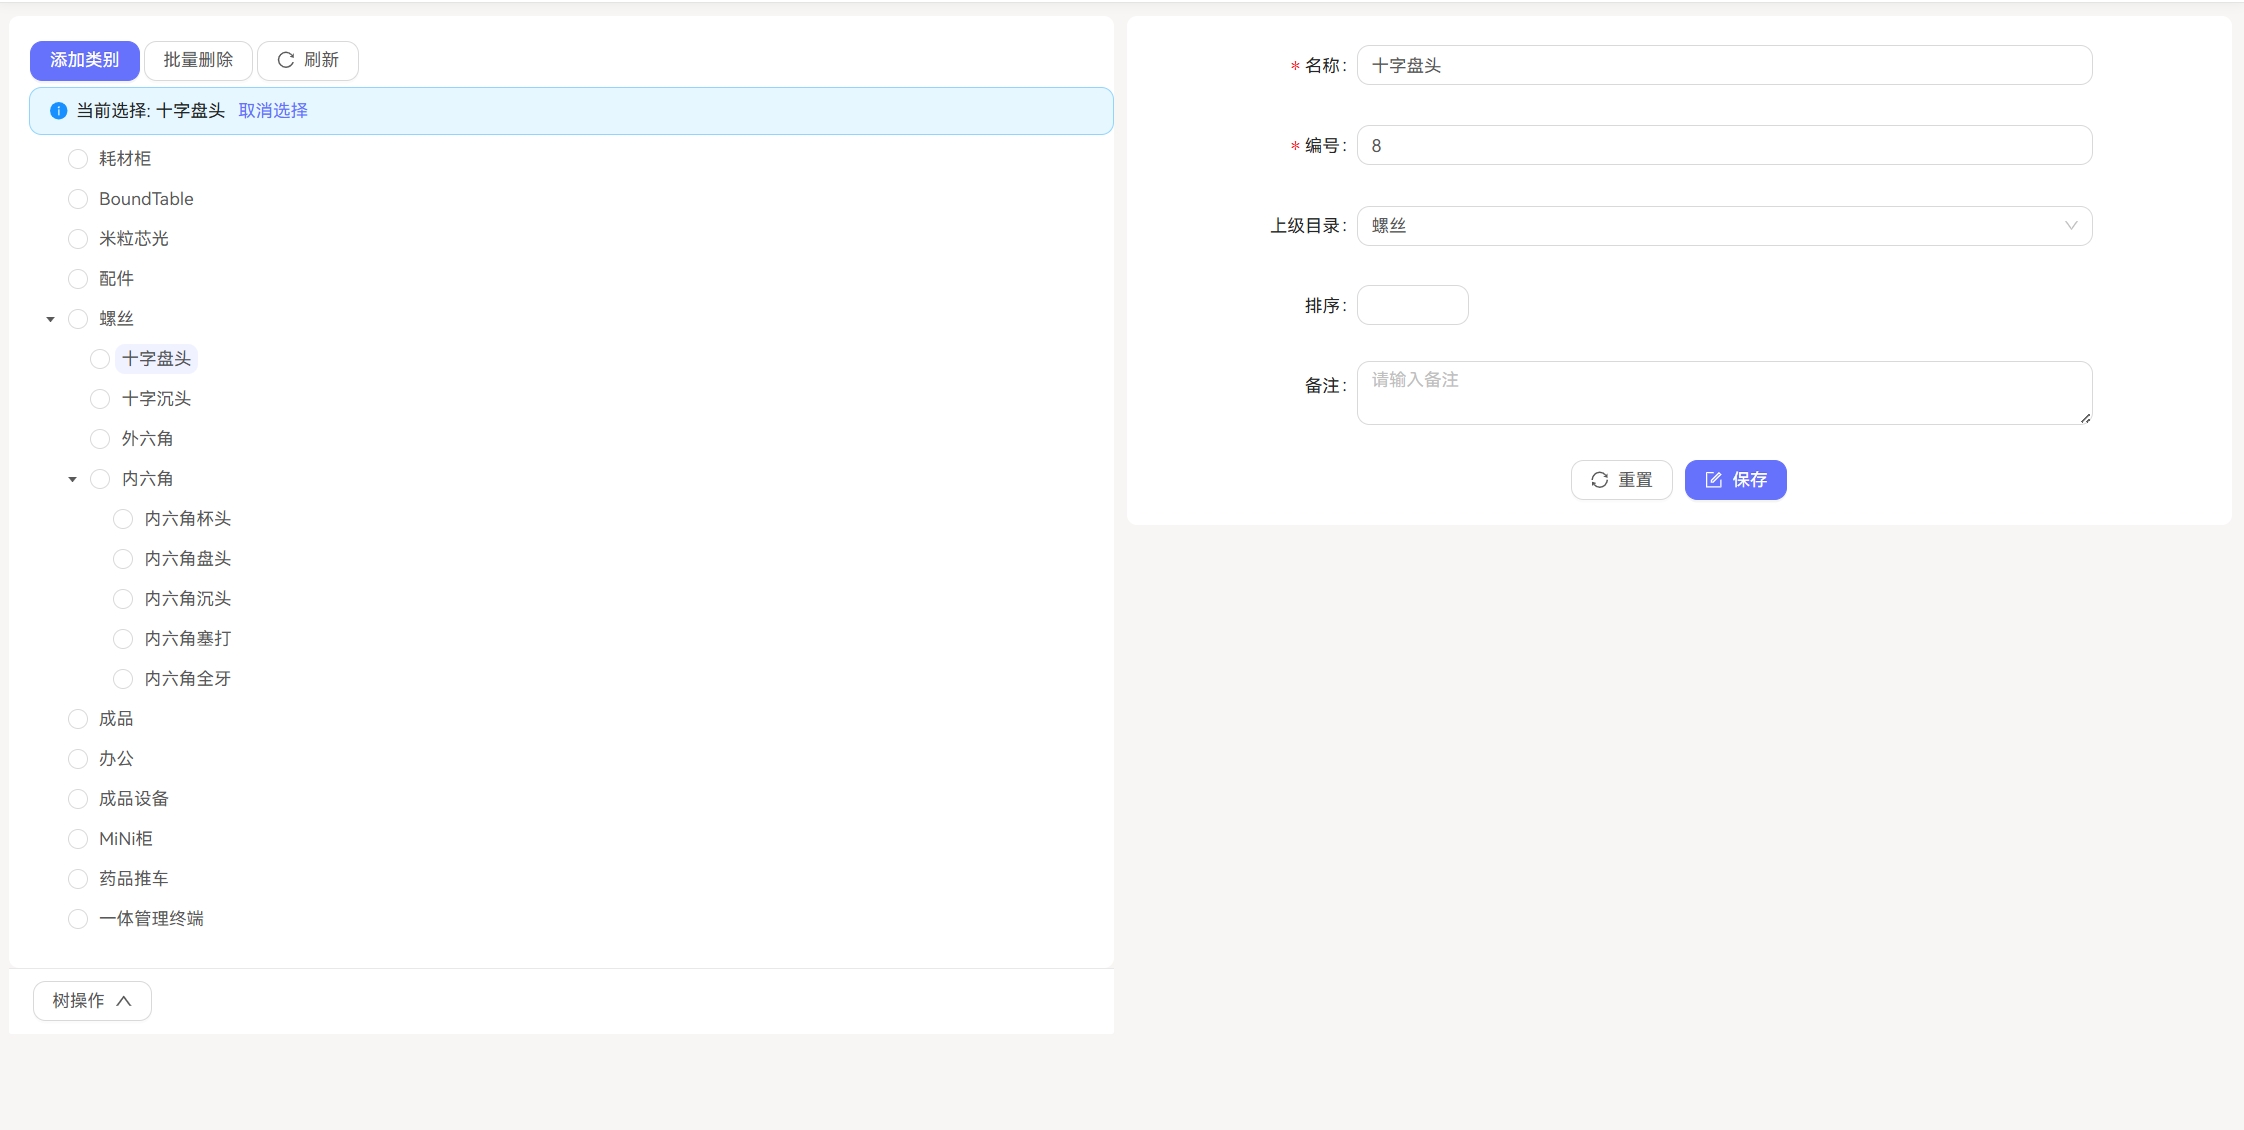Select the 内六角杯头 radio button
The height and width of the screenshot is (1130, 2244).
pos(122,518)
